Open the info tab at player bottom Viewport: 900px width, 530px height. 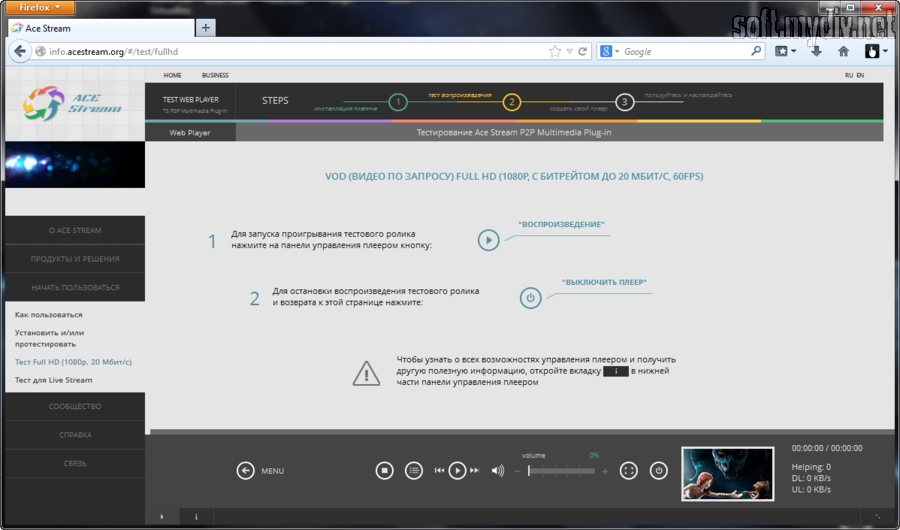coord(196,517)
